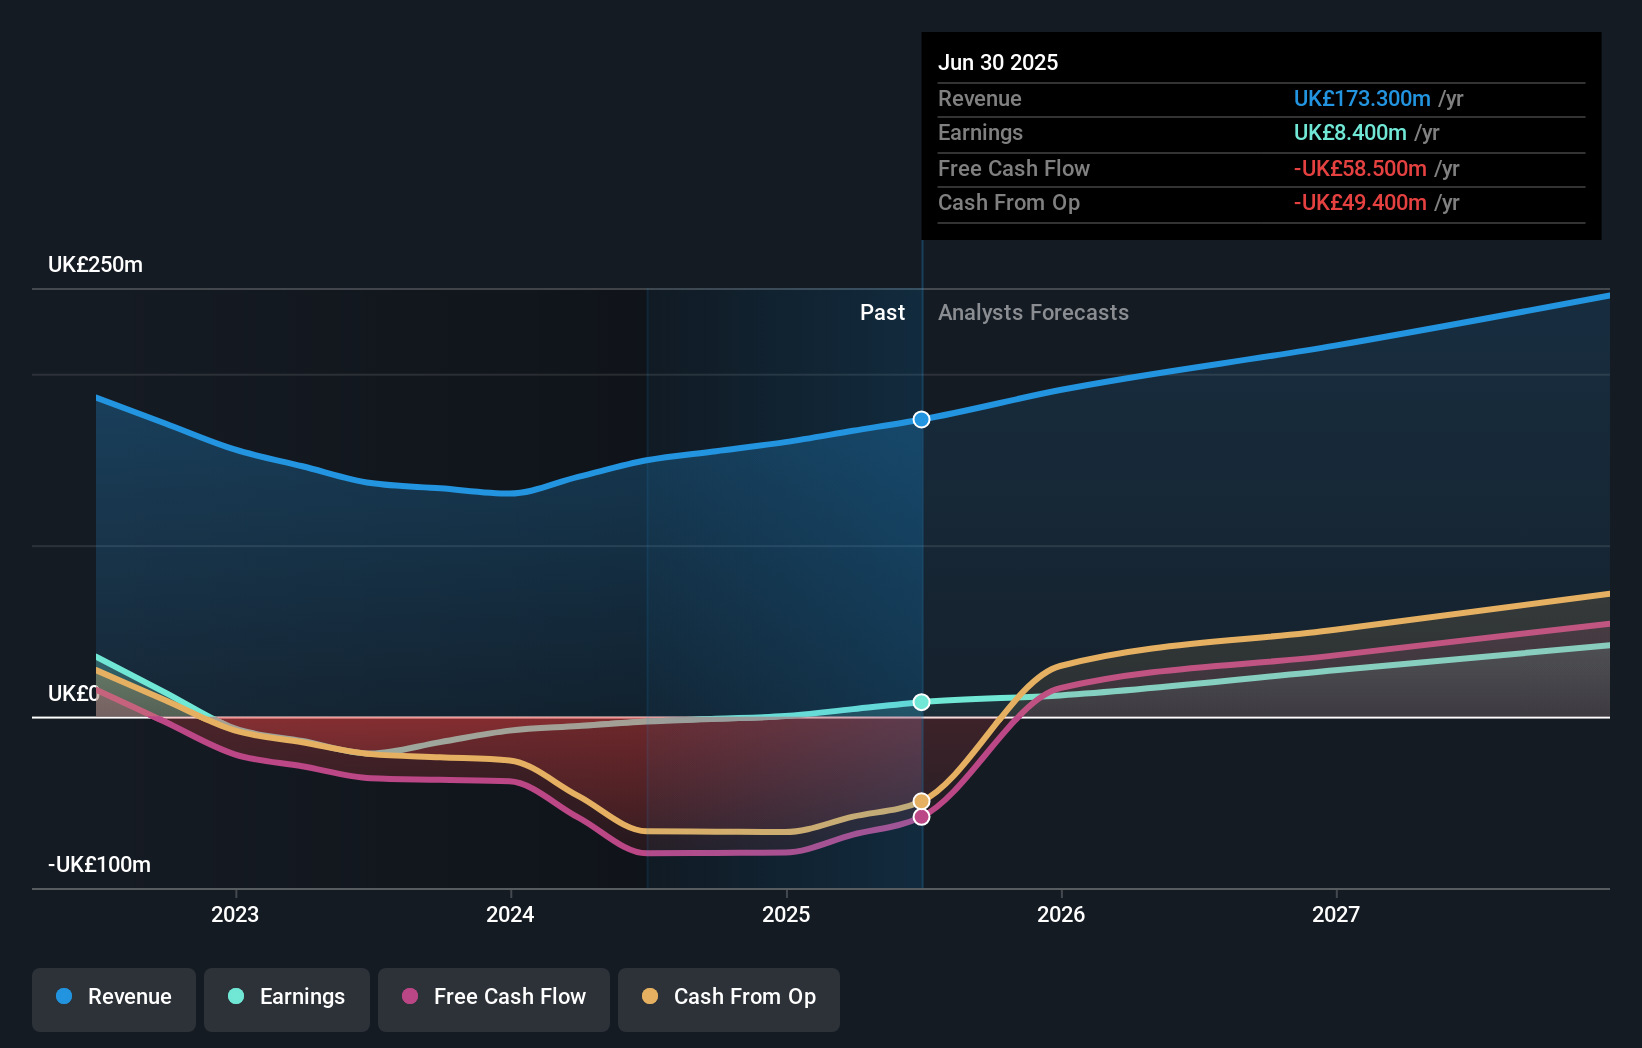The width and height of the screenshot is (1642, 1048).
Task: Click the Cash From Op row label in tooltip
Action: (x=1009, y=203)
